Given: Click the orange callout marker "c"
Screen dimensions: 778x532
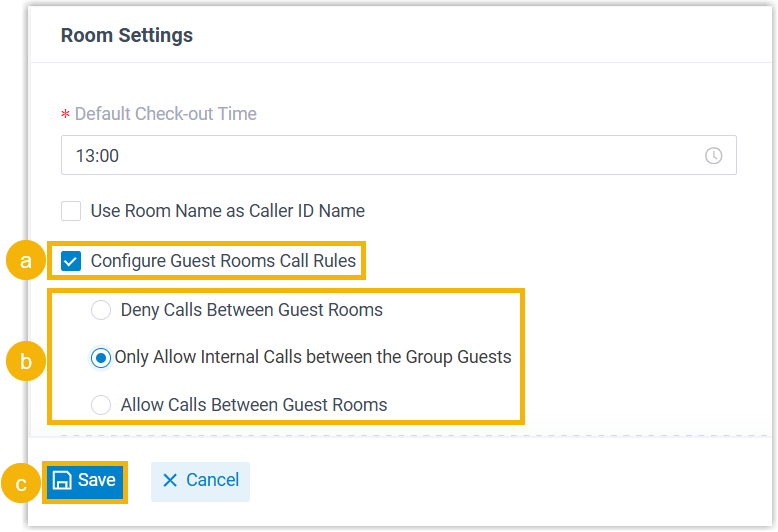Looking at the screenshot, I should [x=21, y=482].
